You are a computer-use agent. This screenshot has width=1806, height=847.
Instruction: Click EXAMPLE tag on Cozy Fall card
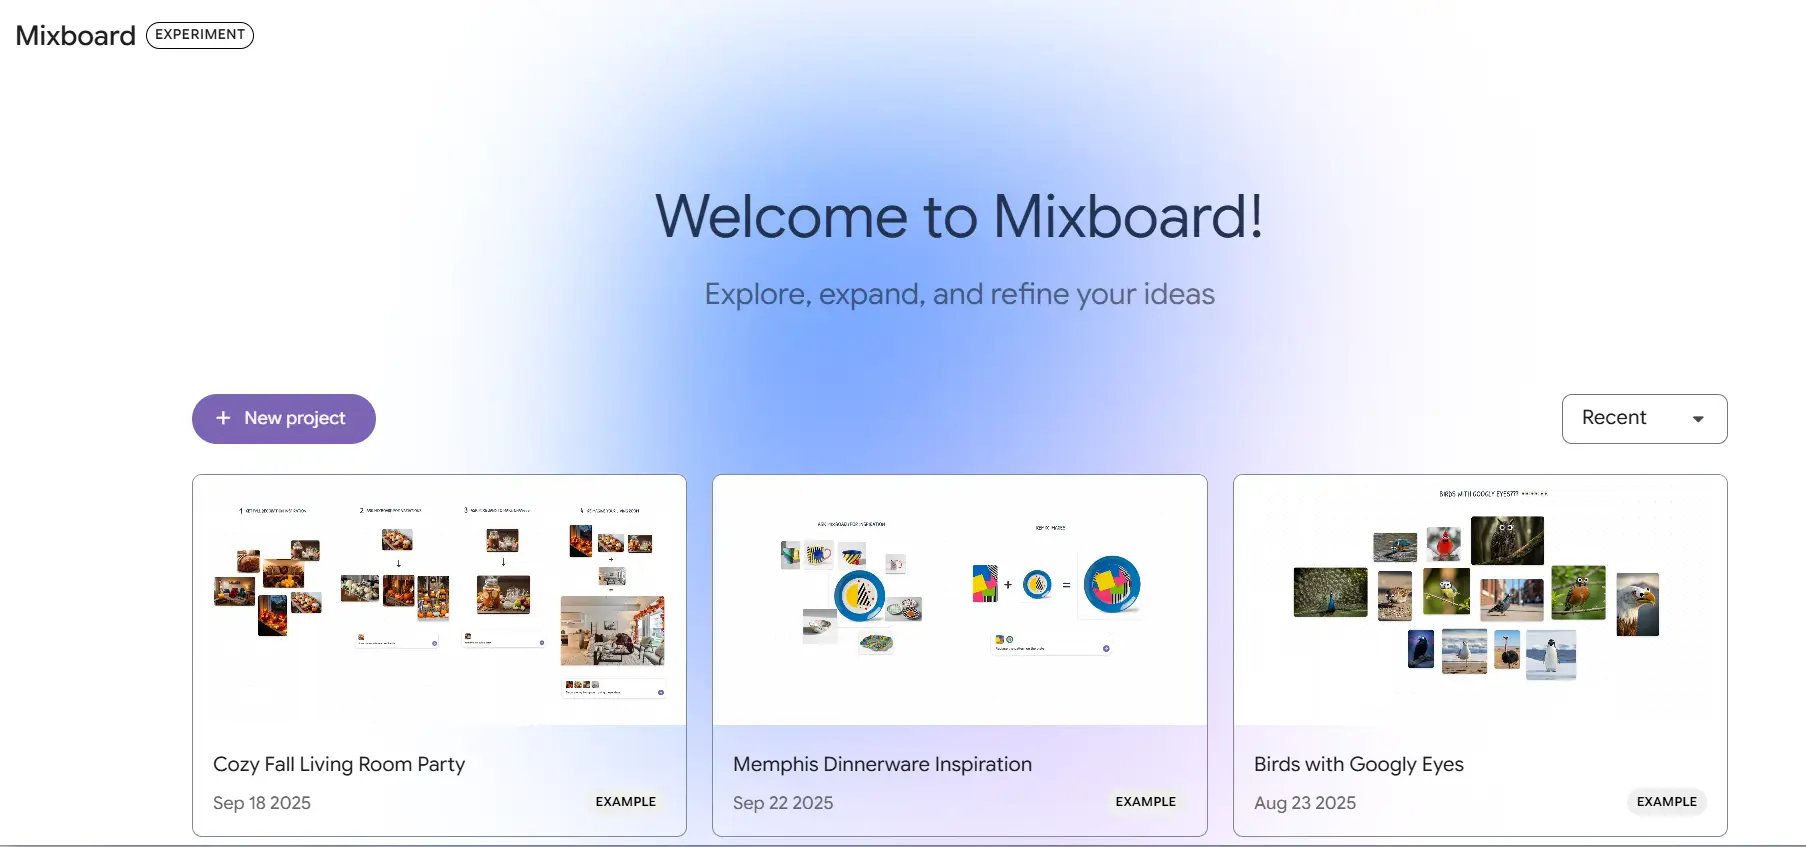(x=626, y=802)
